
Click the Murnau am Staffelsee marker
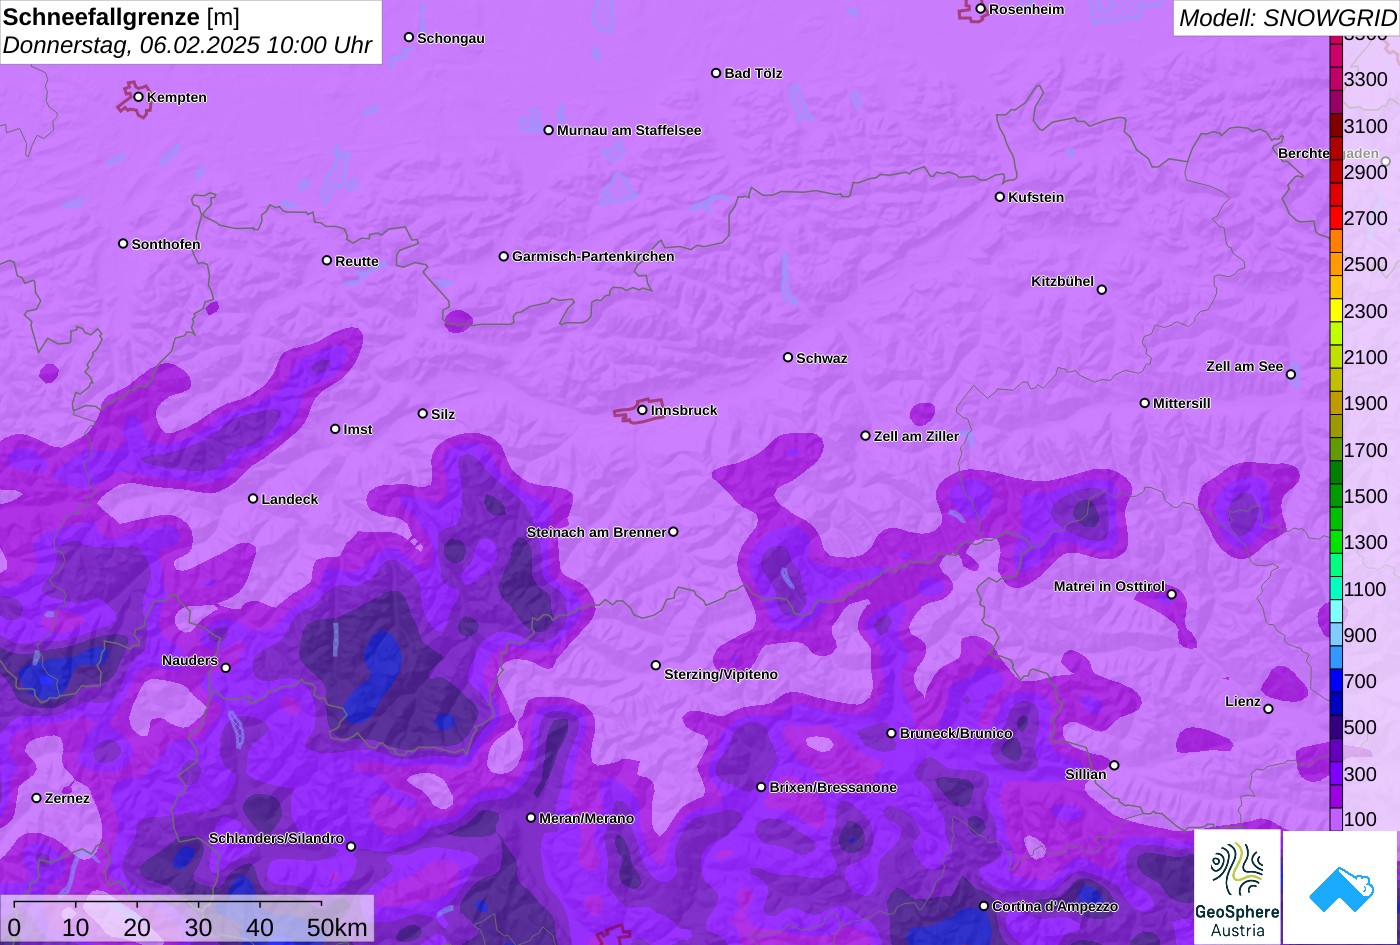pyautogui.click(x=549, y=130)
